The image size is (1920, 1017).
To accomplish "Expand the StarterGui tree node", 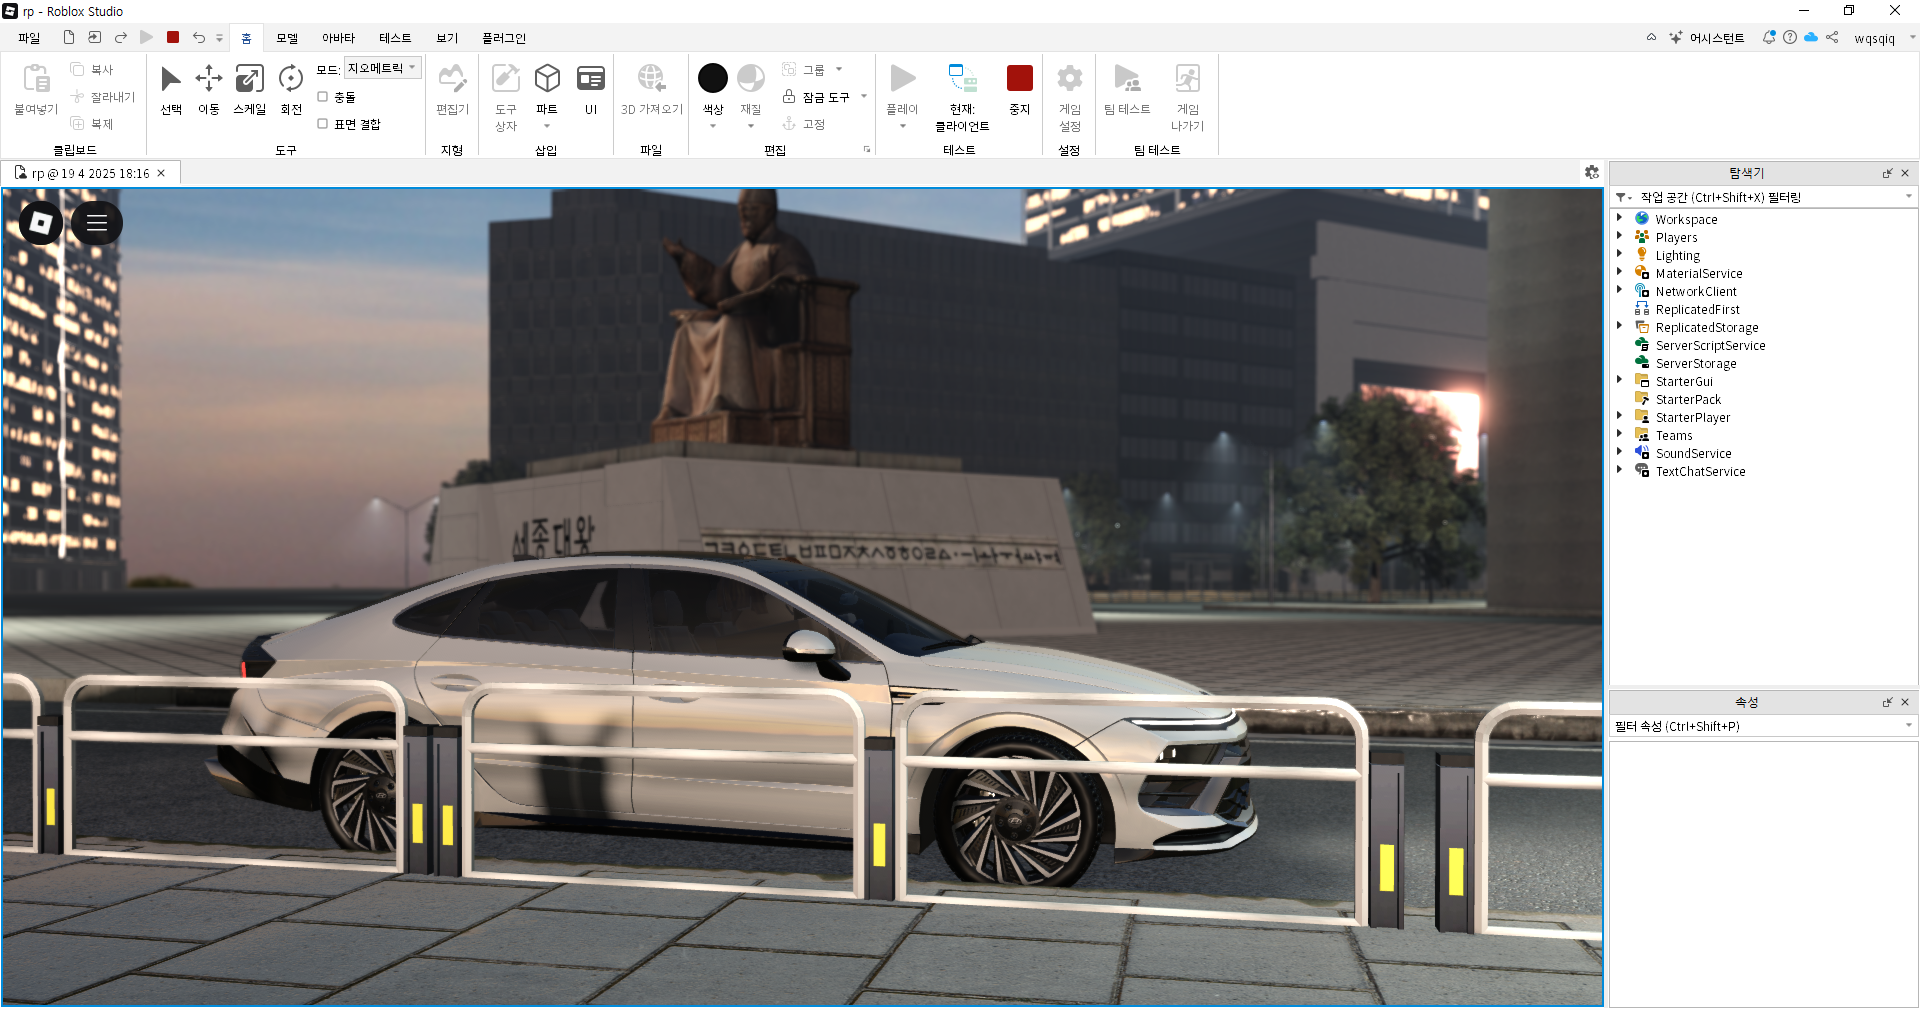I will 1620,380.
